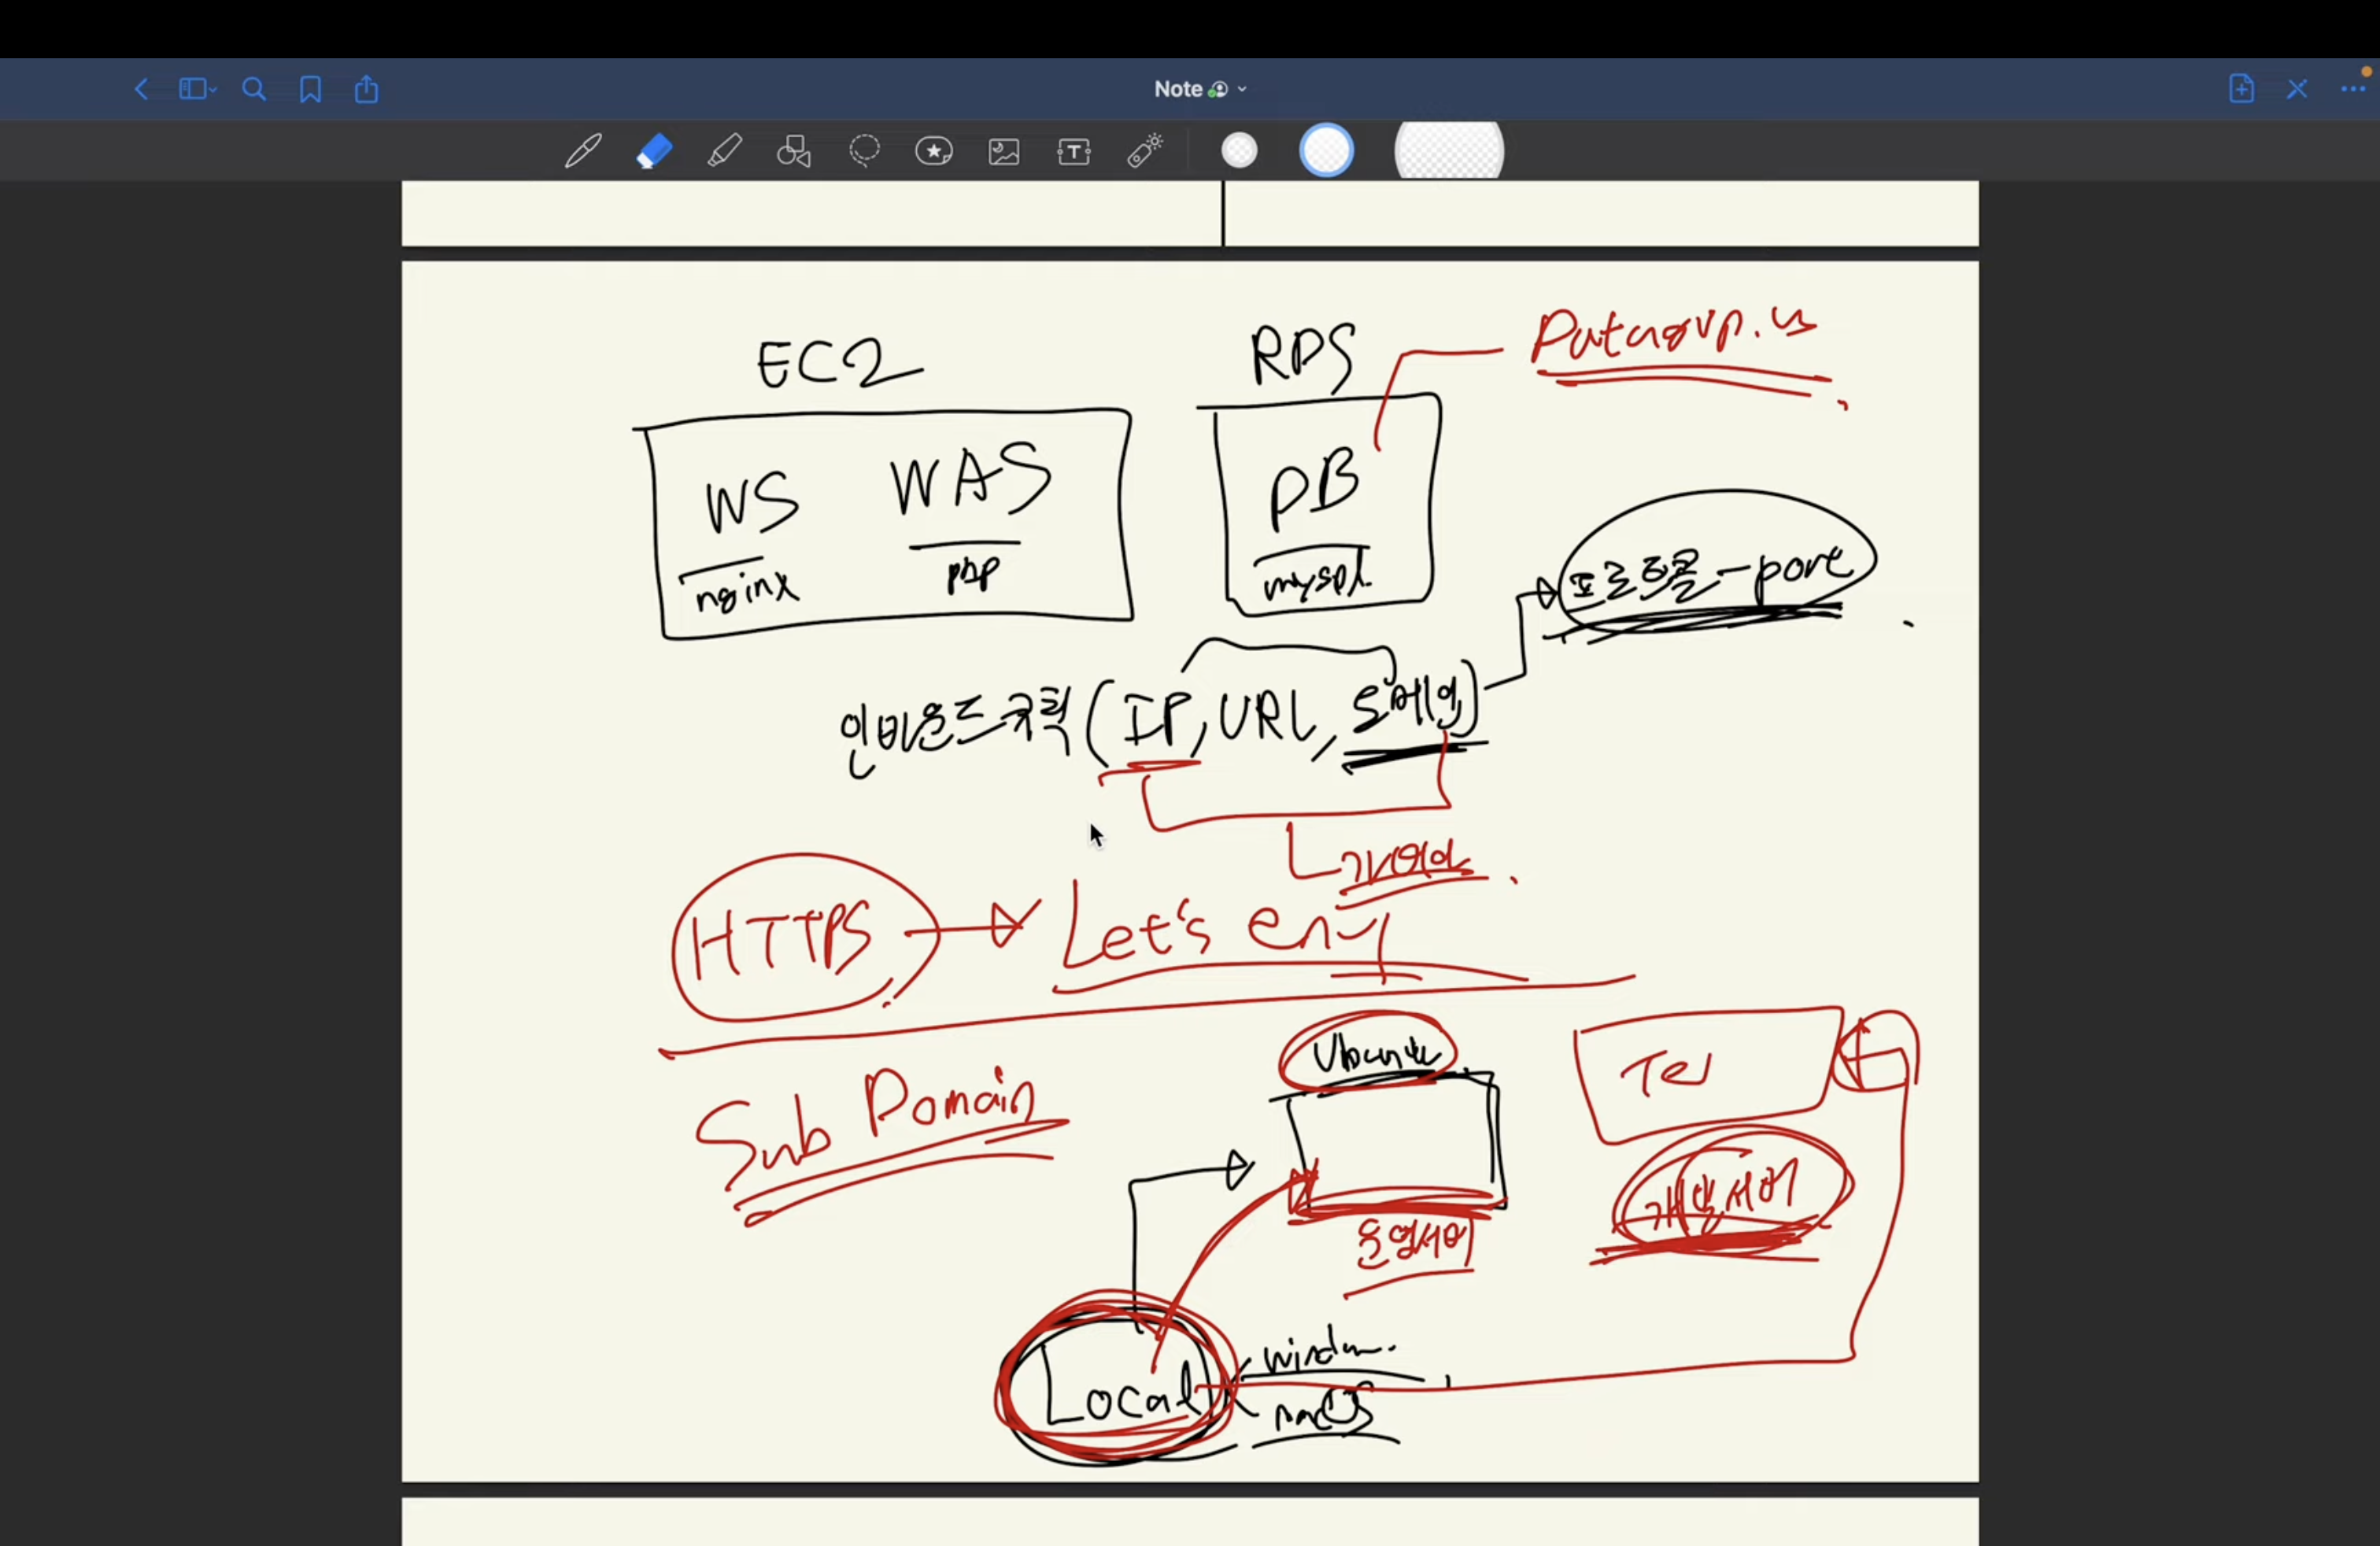Select the Text box tool
2380x1546 pixels.
pyautogui.click(x=1074, y=151)
